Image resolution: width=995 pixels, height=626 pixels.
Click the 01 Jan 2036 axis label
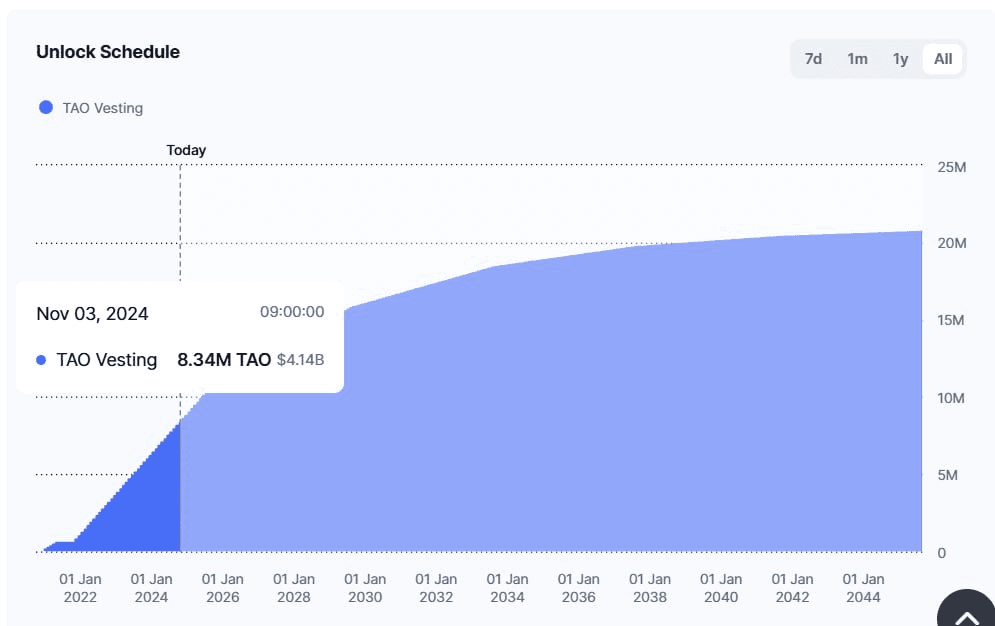578,588
